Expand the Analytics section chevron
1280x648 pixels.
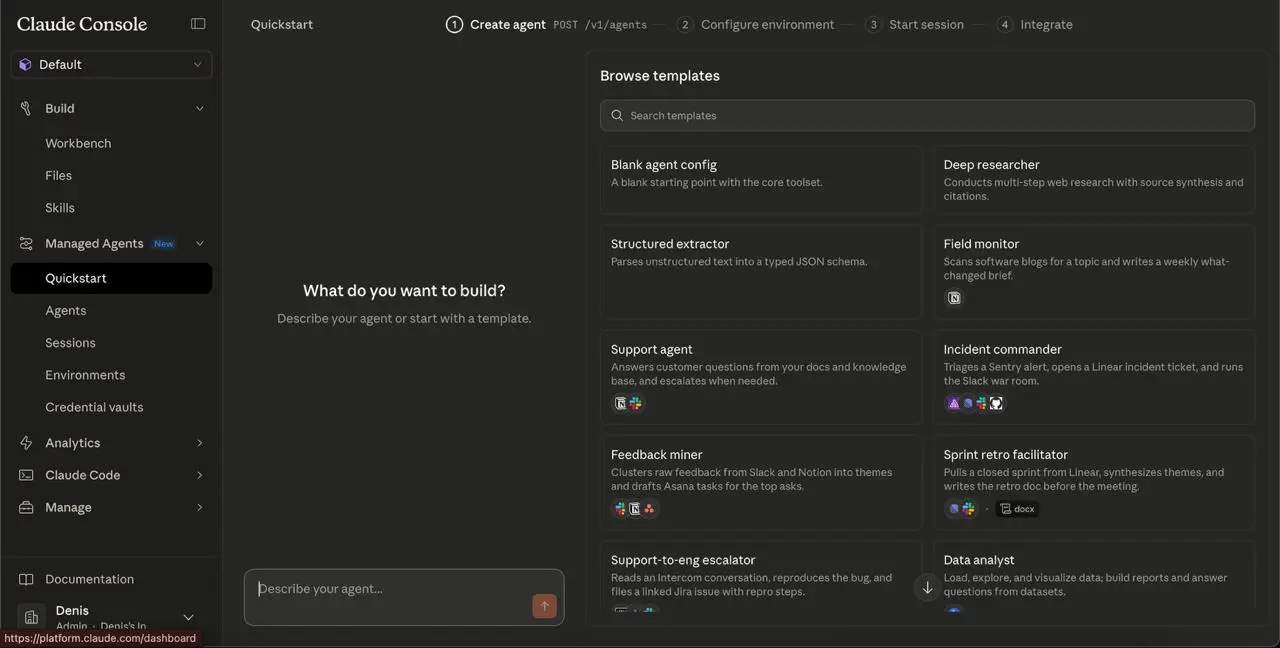pos(199,443)
